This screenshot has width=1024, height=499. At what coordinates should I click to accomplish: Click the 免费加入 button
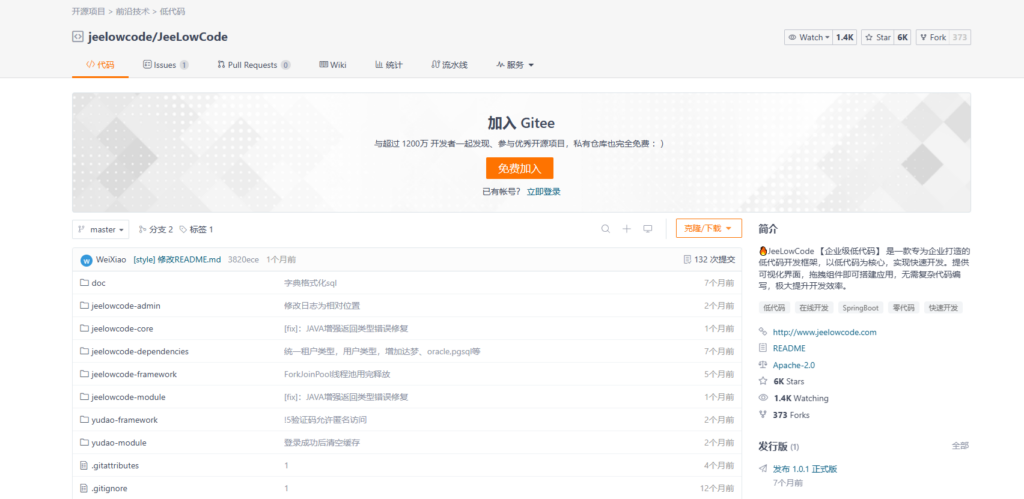click(x=519, y=168)
